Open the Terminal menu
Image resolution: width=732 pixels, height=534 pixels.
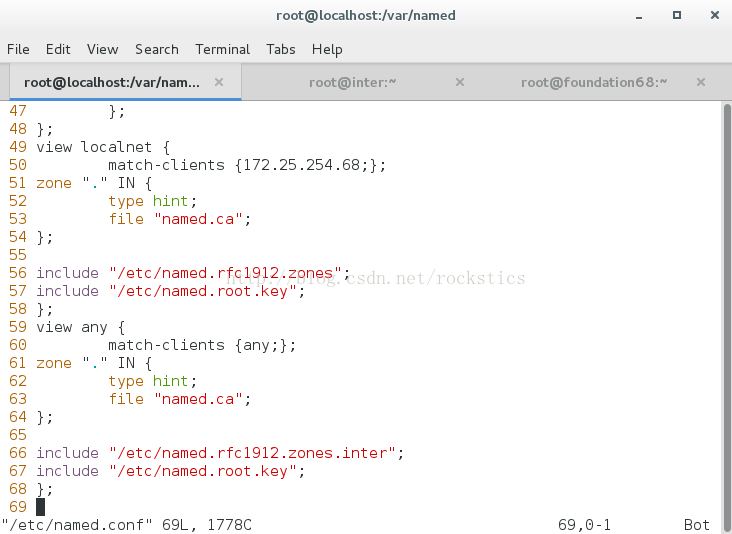click(x=222, y=49)
